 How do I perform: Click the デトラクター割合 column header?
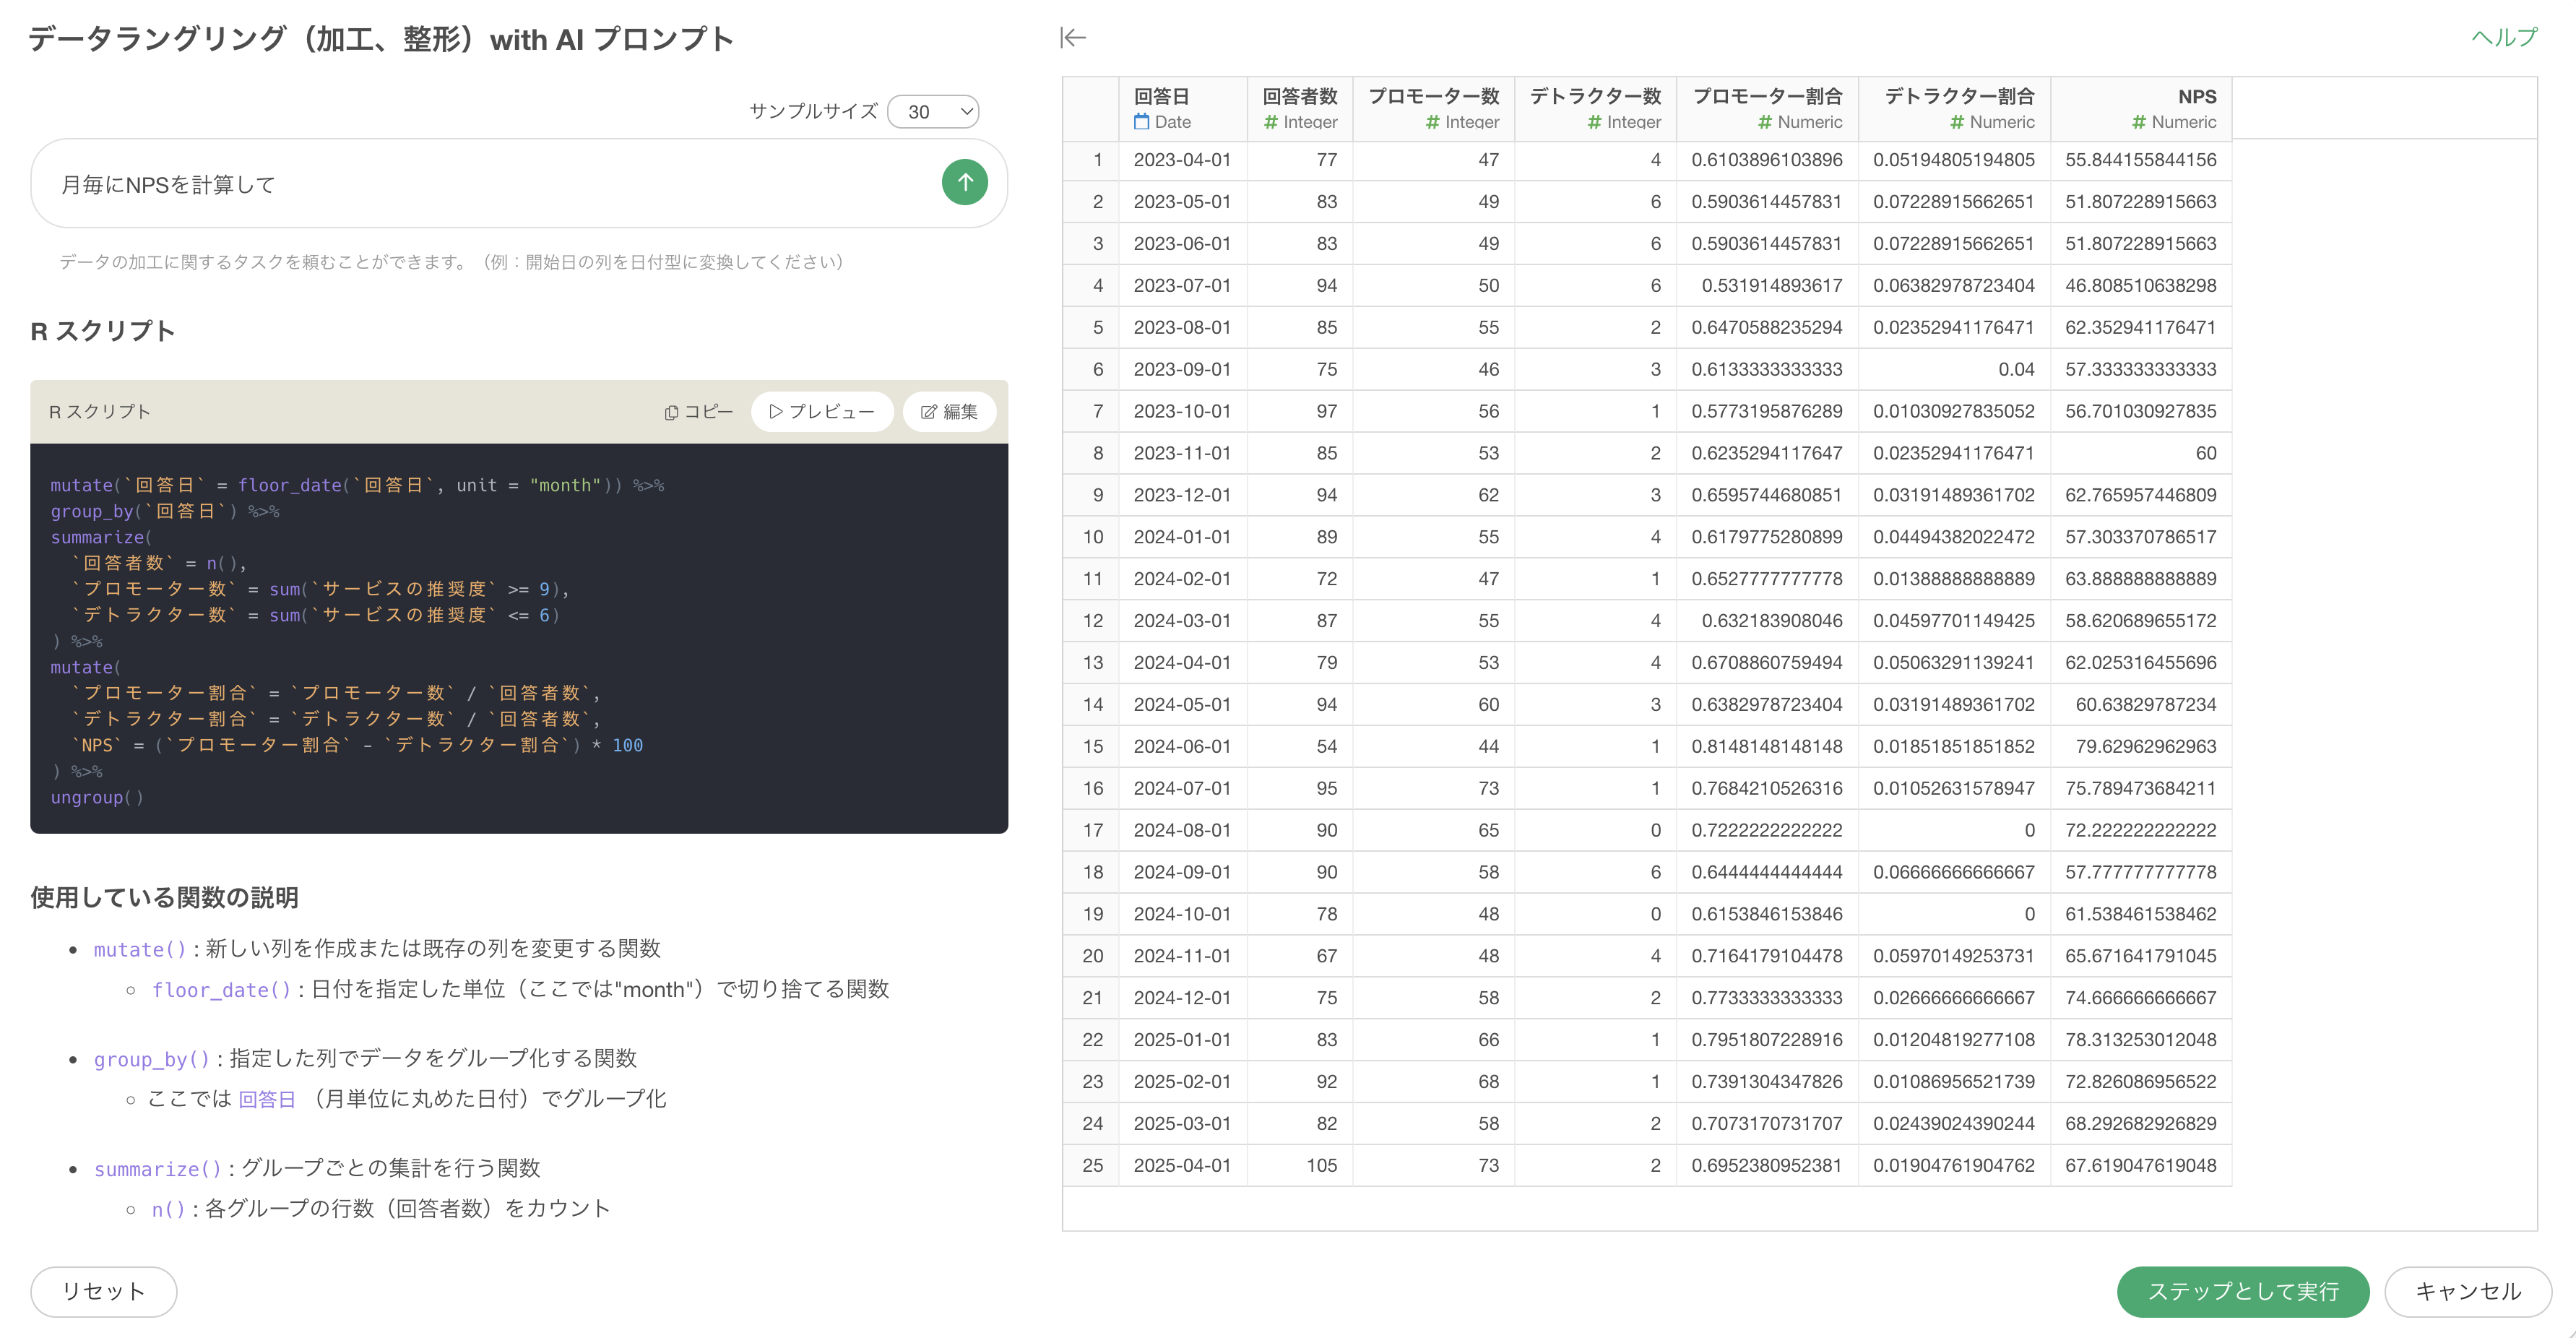1958,97
